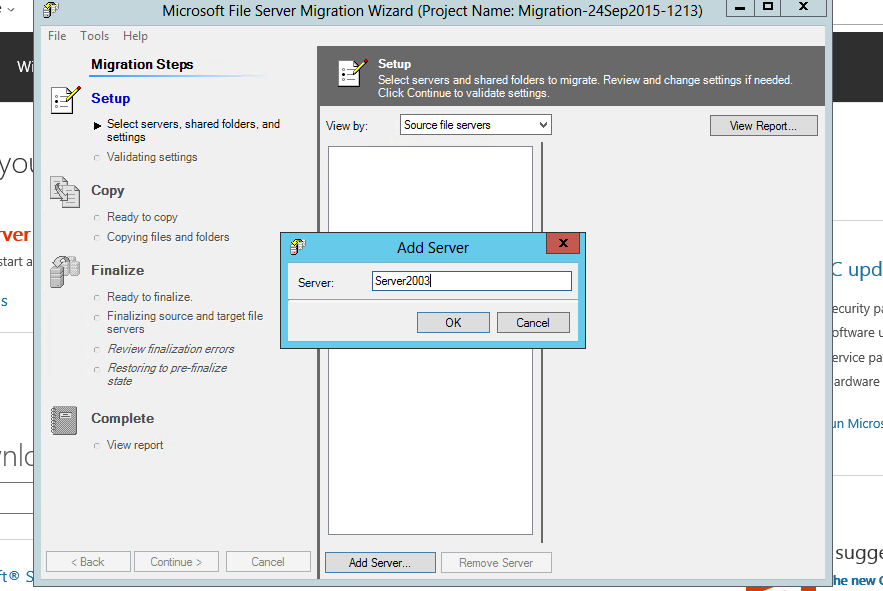
Task: Select the 'Ready to finalize.' step
Action: (150, 297)
